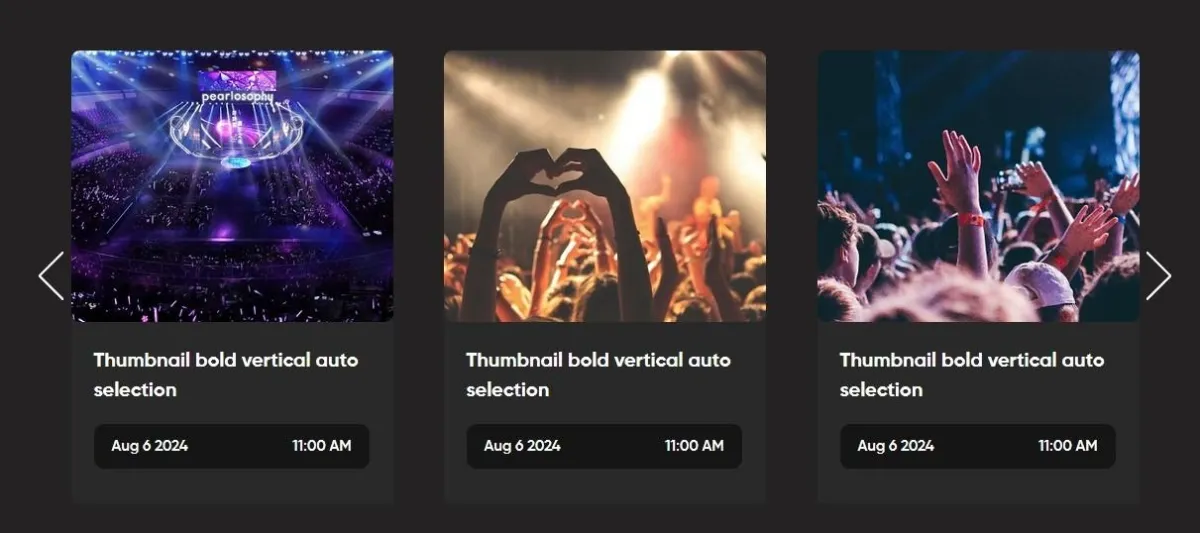Select 11:00 AM on the stadium card
This screenshot has height=533, width=1200.
pyautogui.click(x=321, y=446)
